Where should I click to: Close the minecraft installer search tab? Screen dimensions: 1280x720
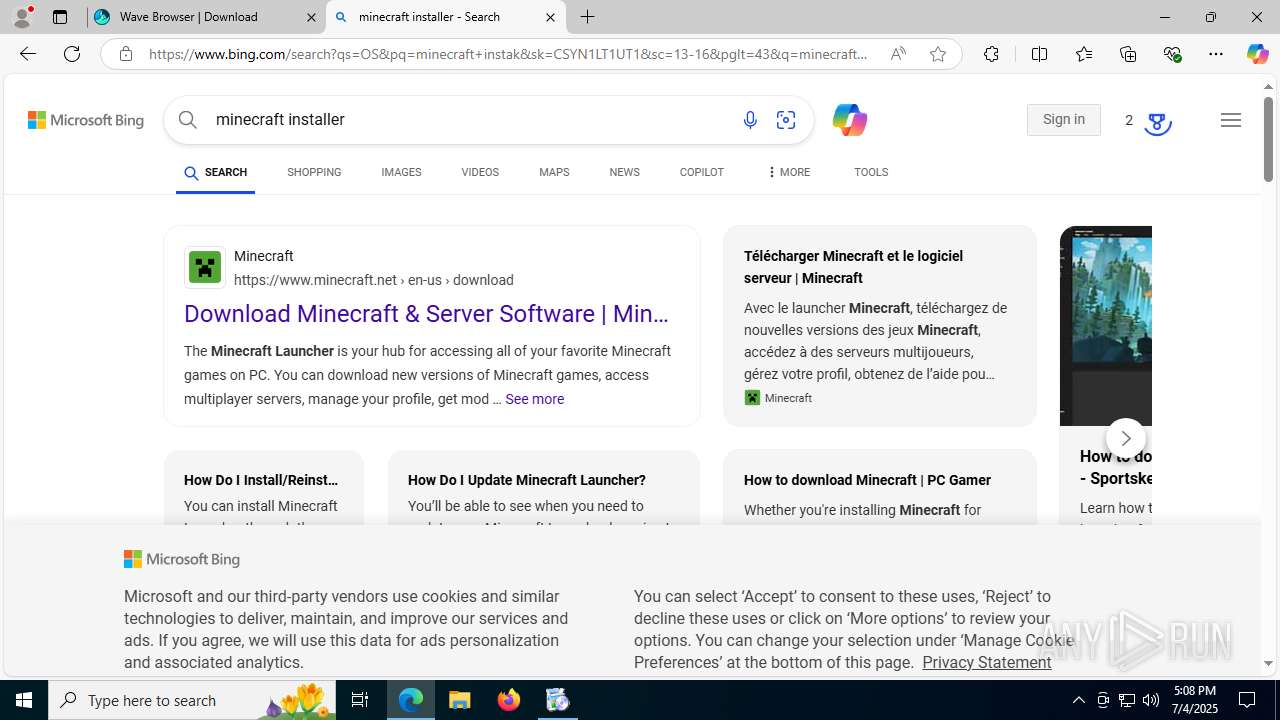[x=550, y=17]
